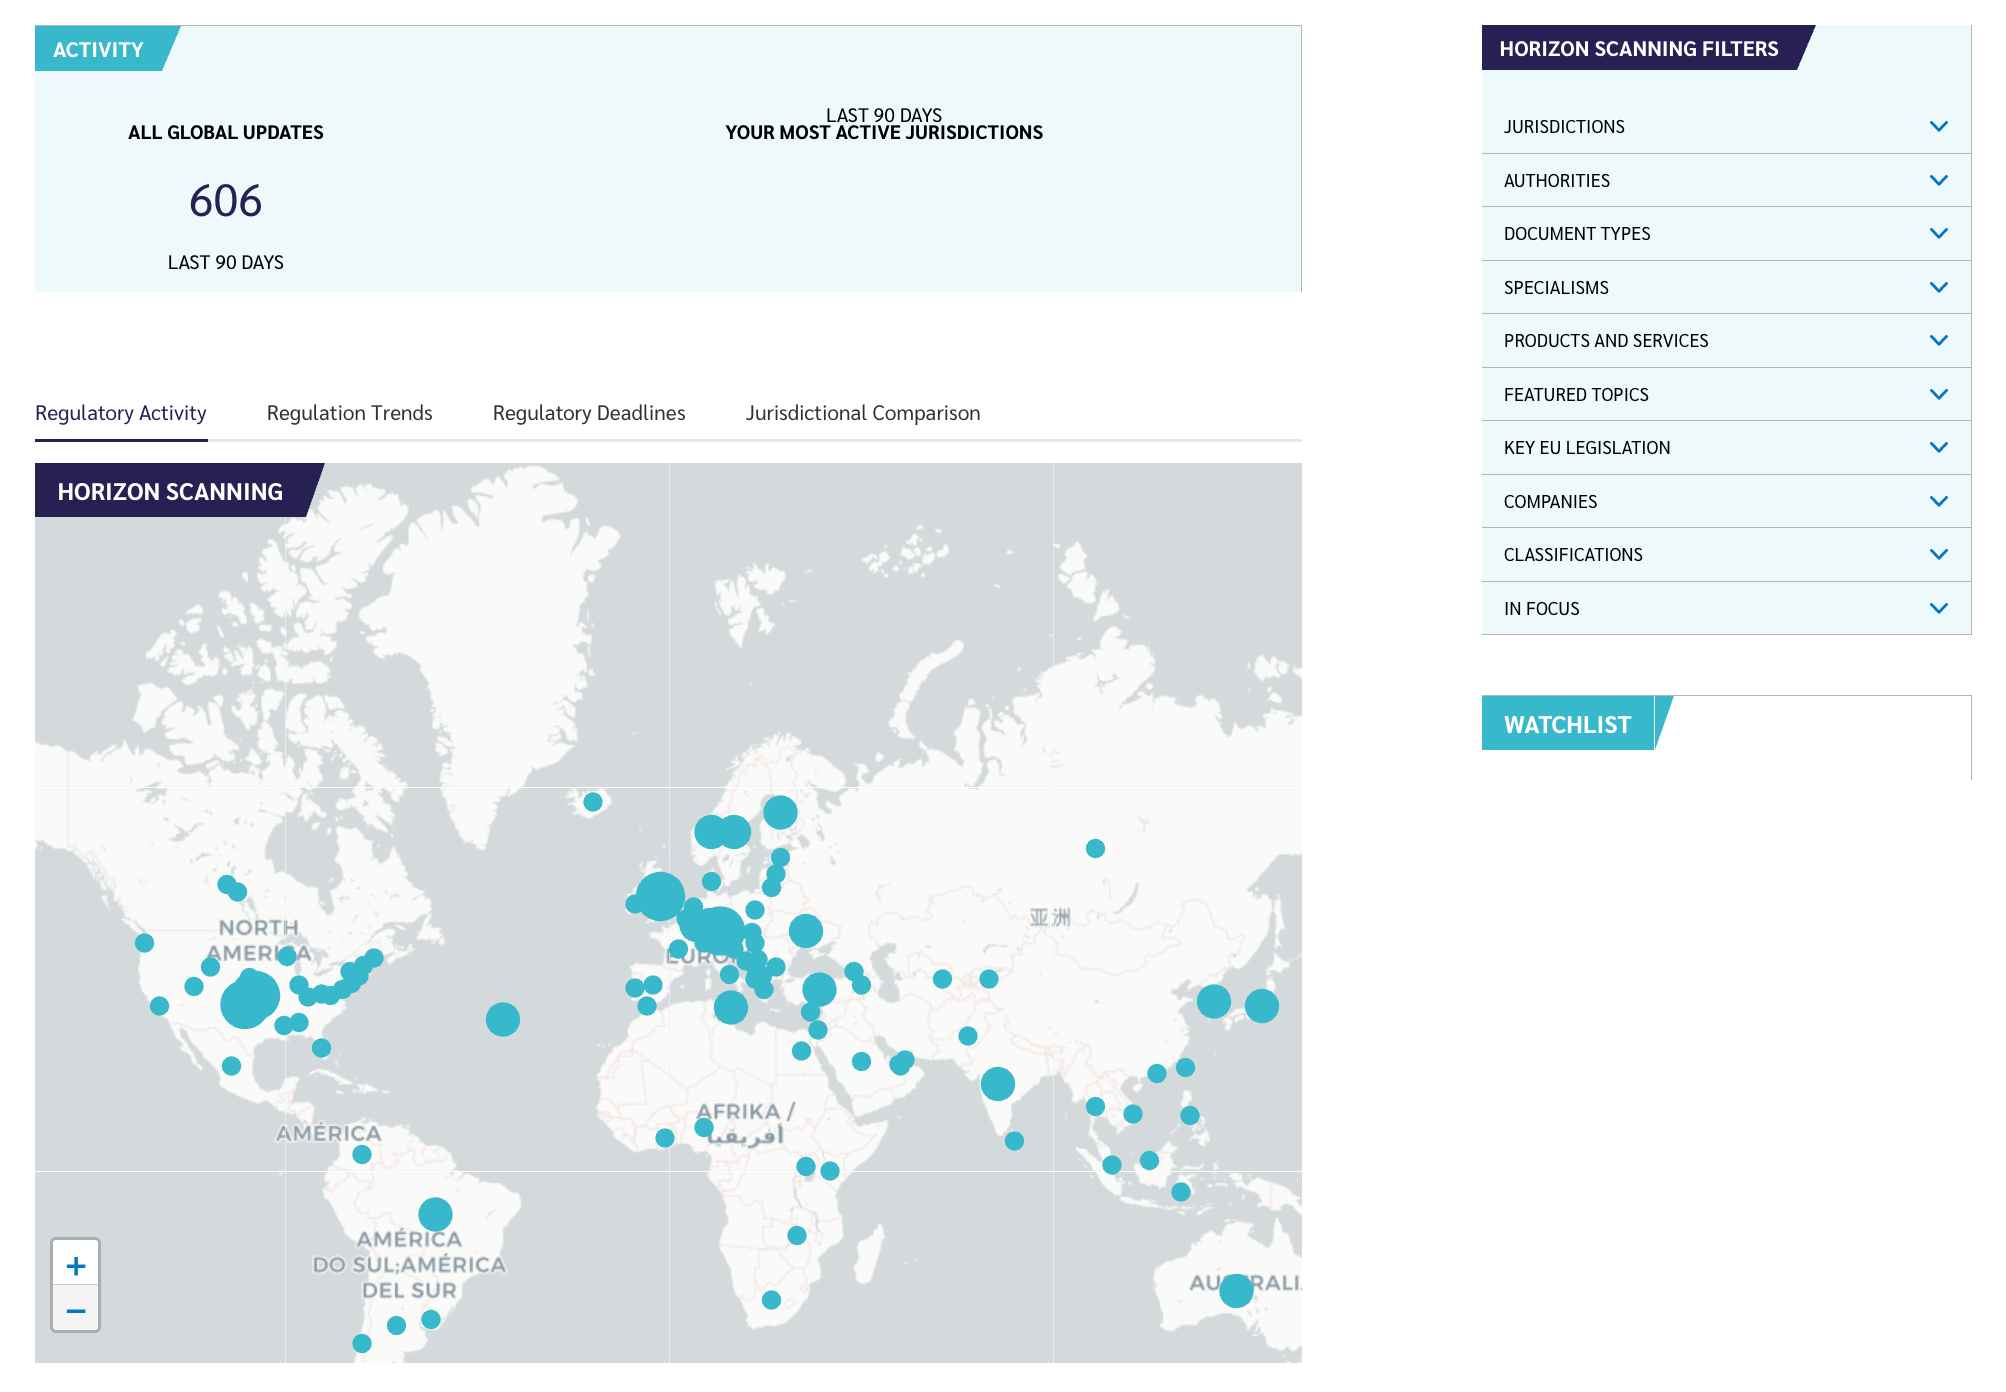Open the Regulatory Deadlines tab

pos(589,413)
